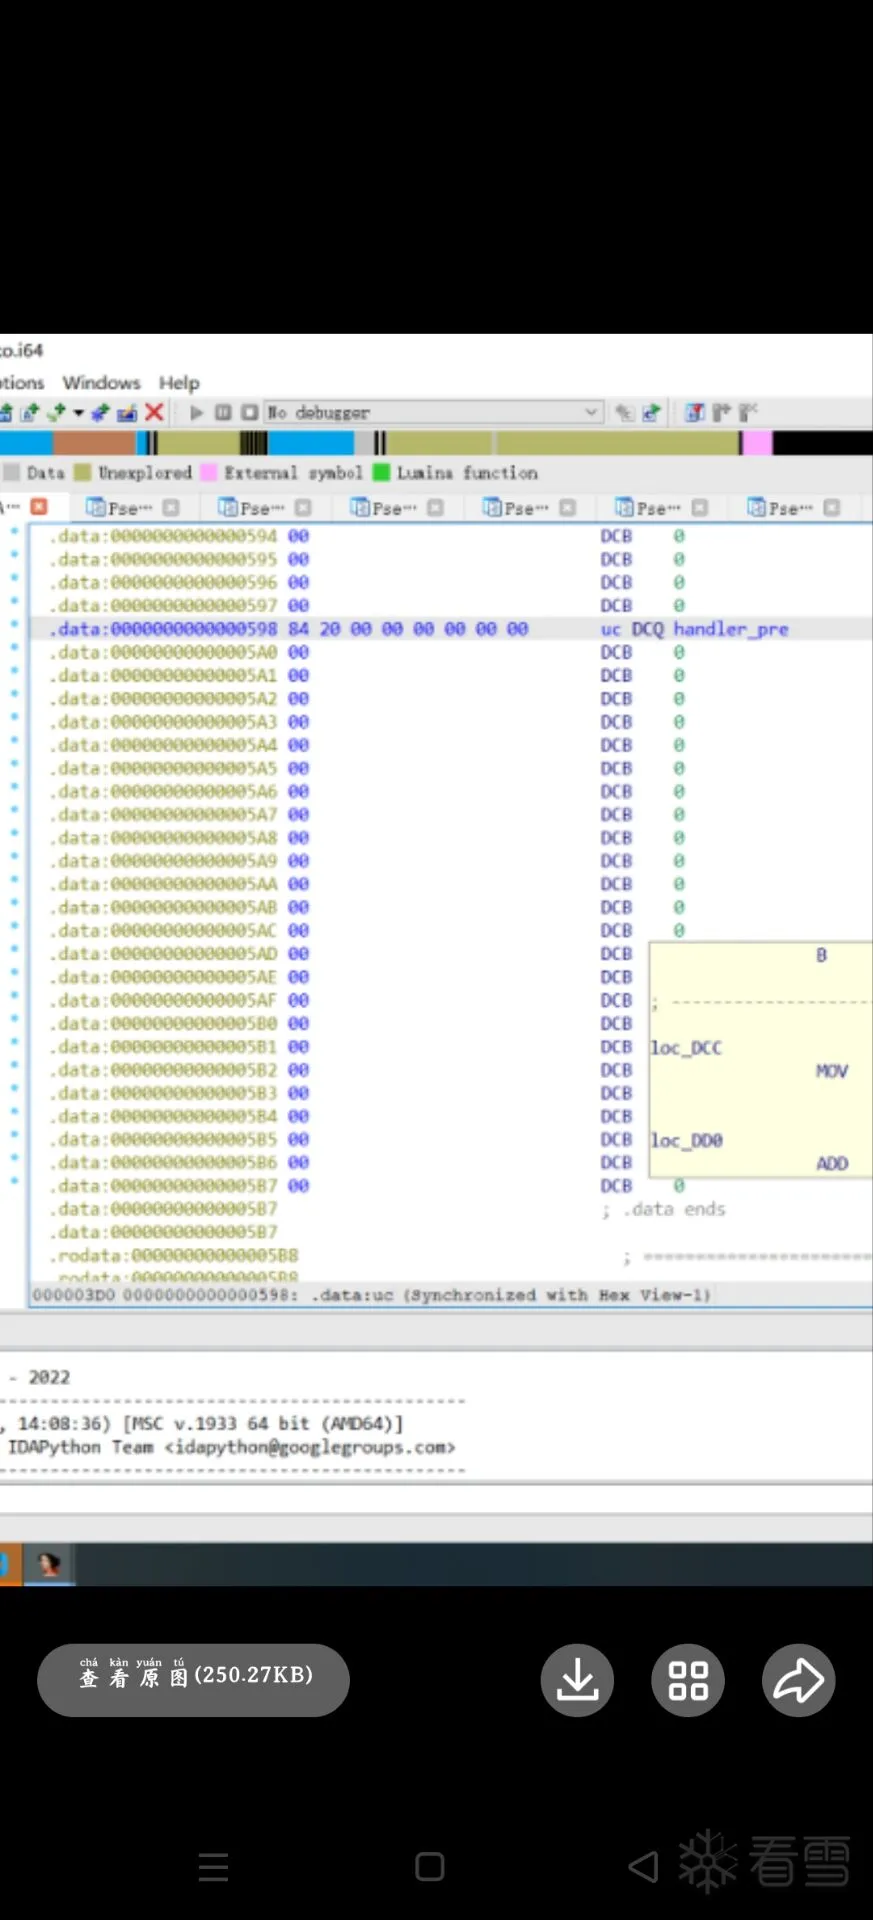873x1920 pixels.
Task: Click address .data:0000000000000597
Action: pos(164,606)
